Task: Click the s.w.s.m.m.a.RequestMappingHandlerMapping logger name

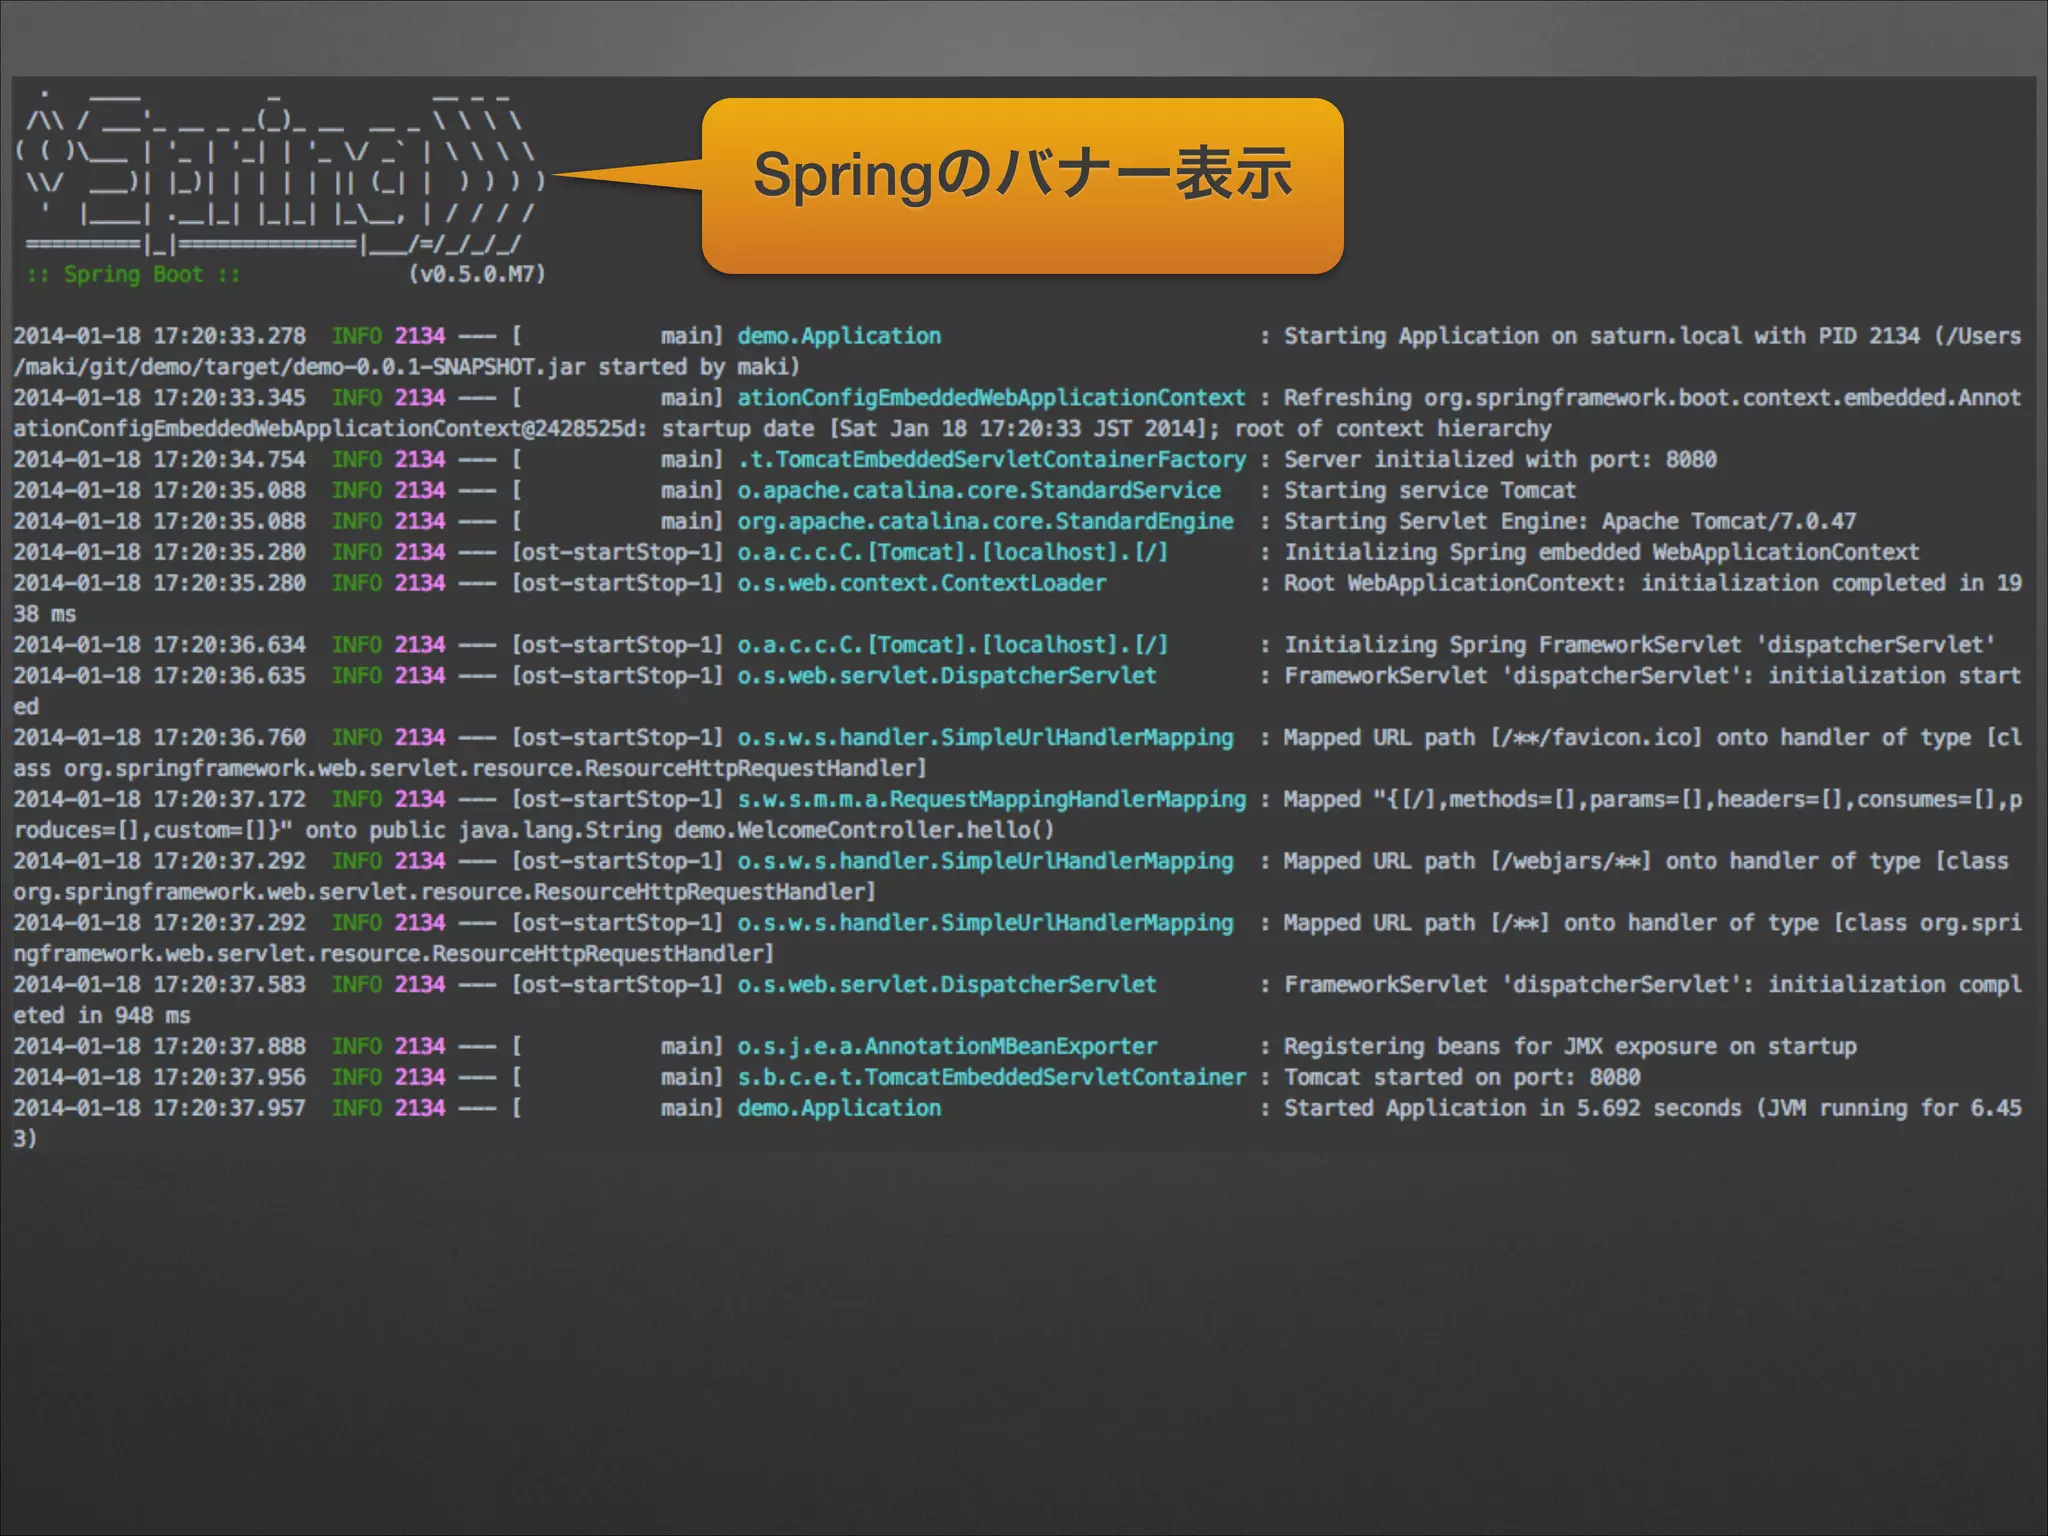Action: 991,800
